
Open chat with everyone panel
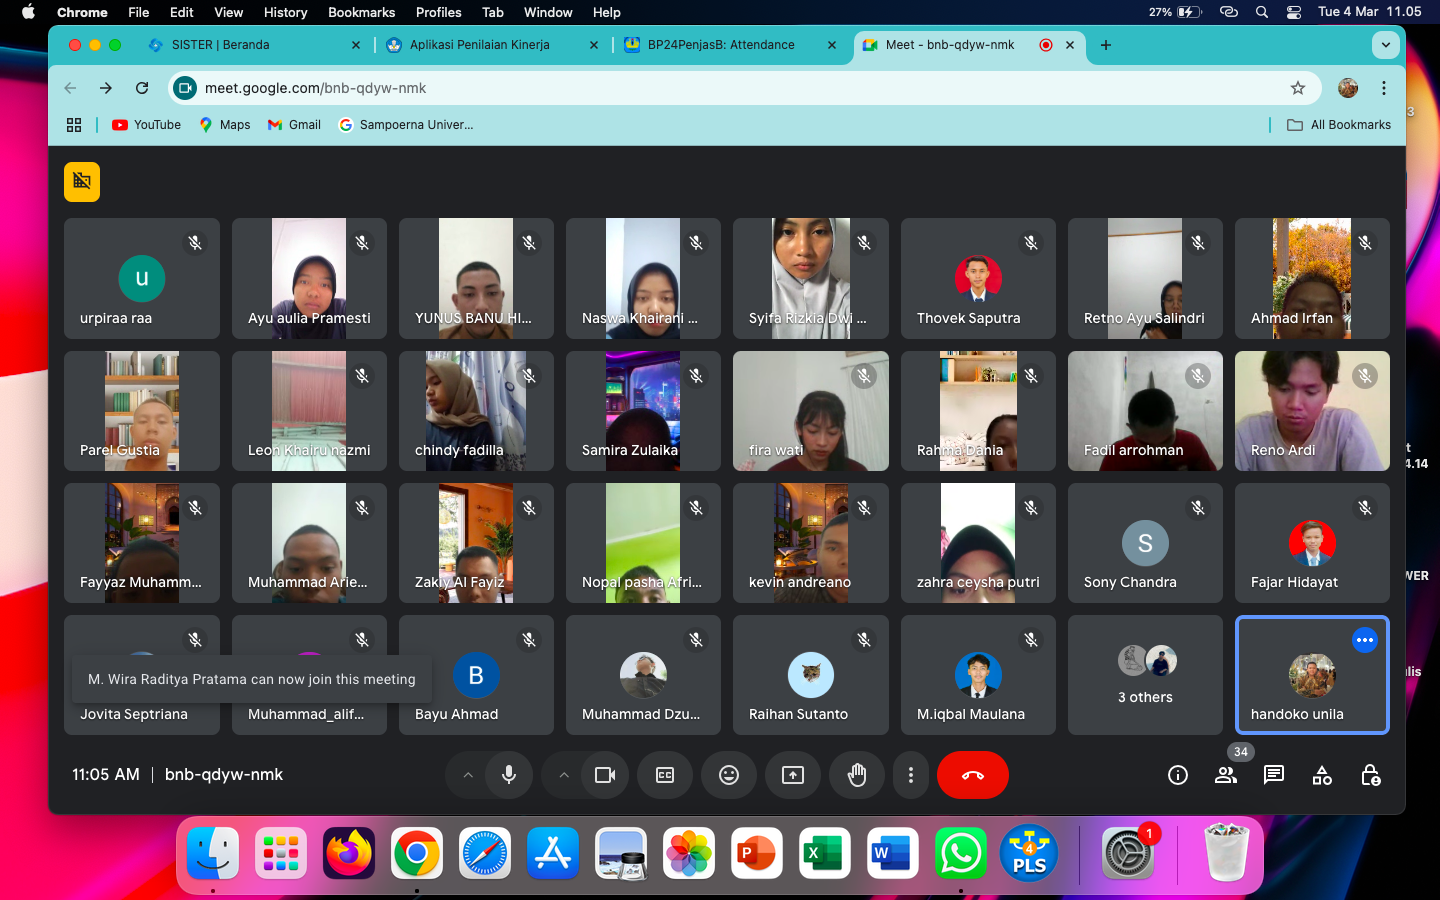tap(1274, 775)
